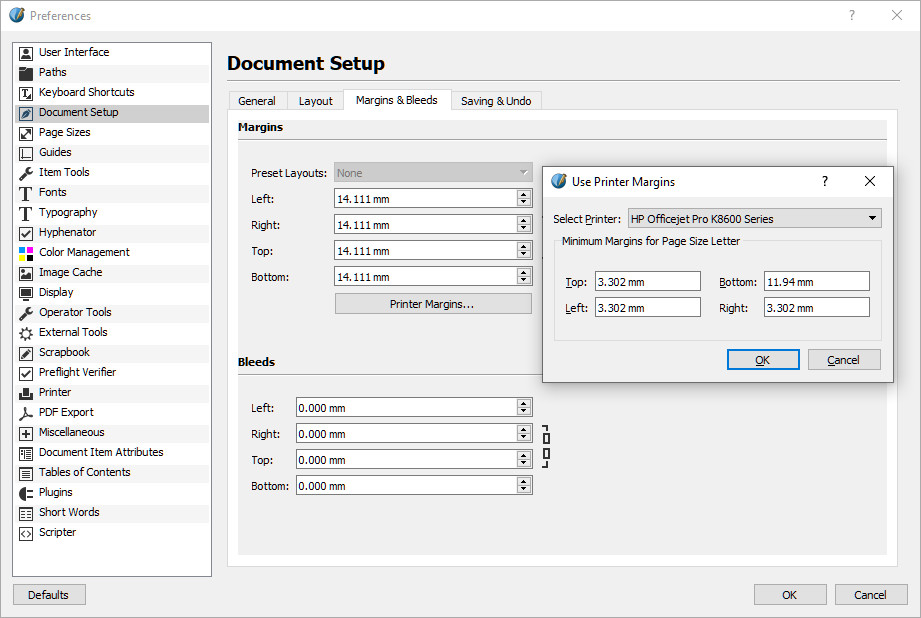Screen dimensions: 921x618
Task: Click the Defaults button
Action: coord(48,595)
